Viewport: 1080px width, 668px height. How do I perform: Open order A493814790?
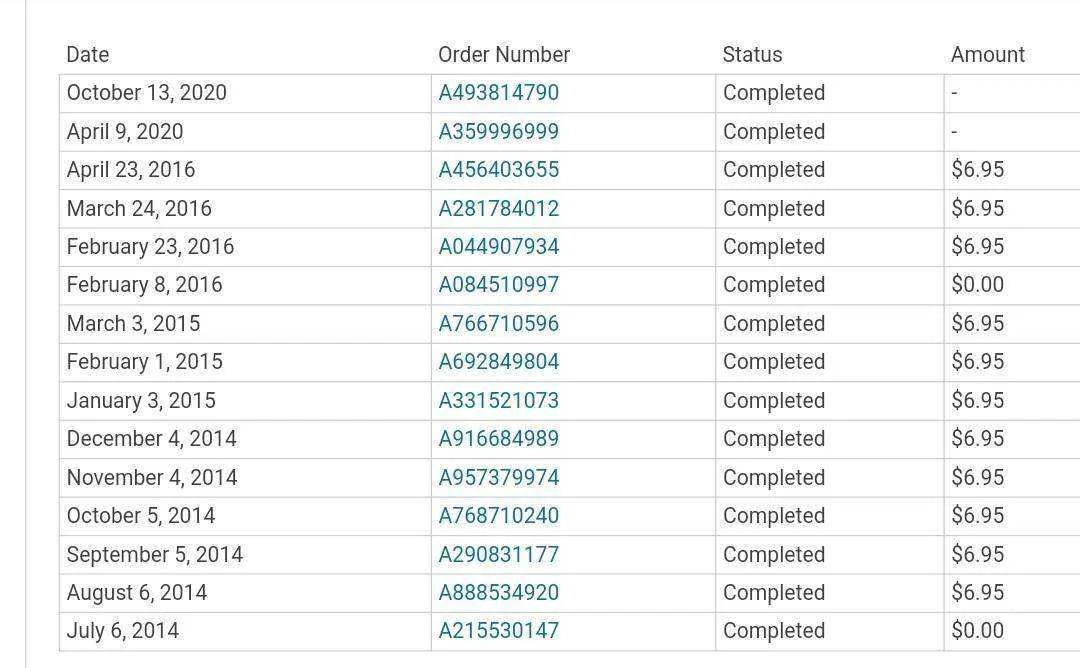(x=499, y=93)
